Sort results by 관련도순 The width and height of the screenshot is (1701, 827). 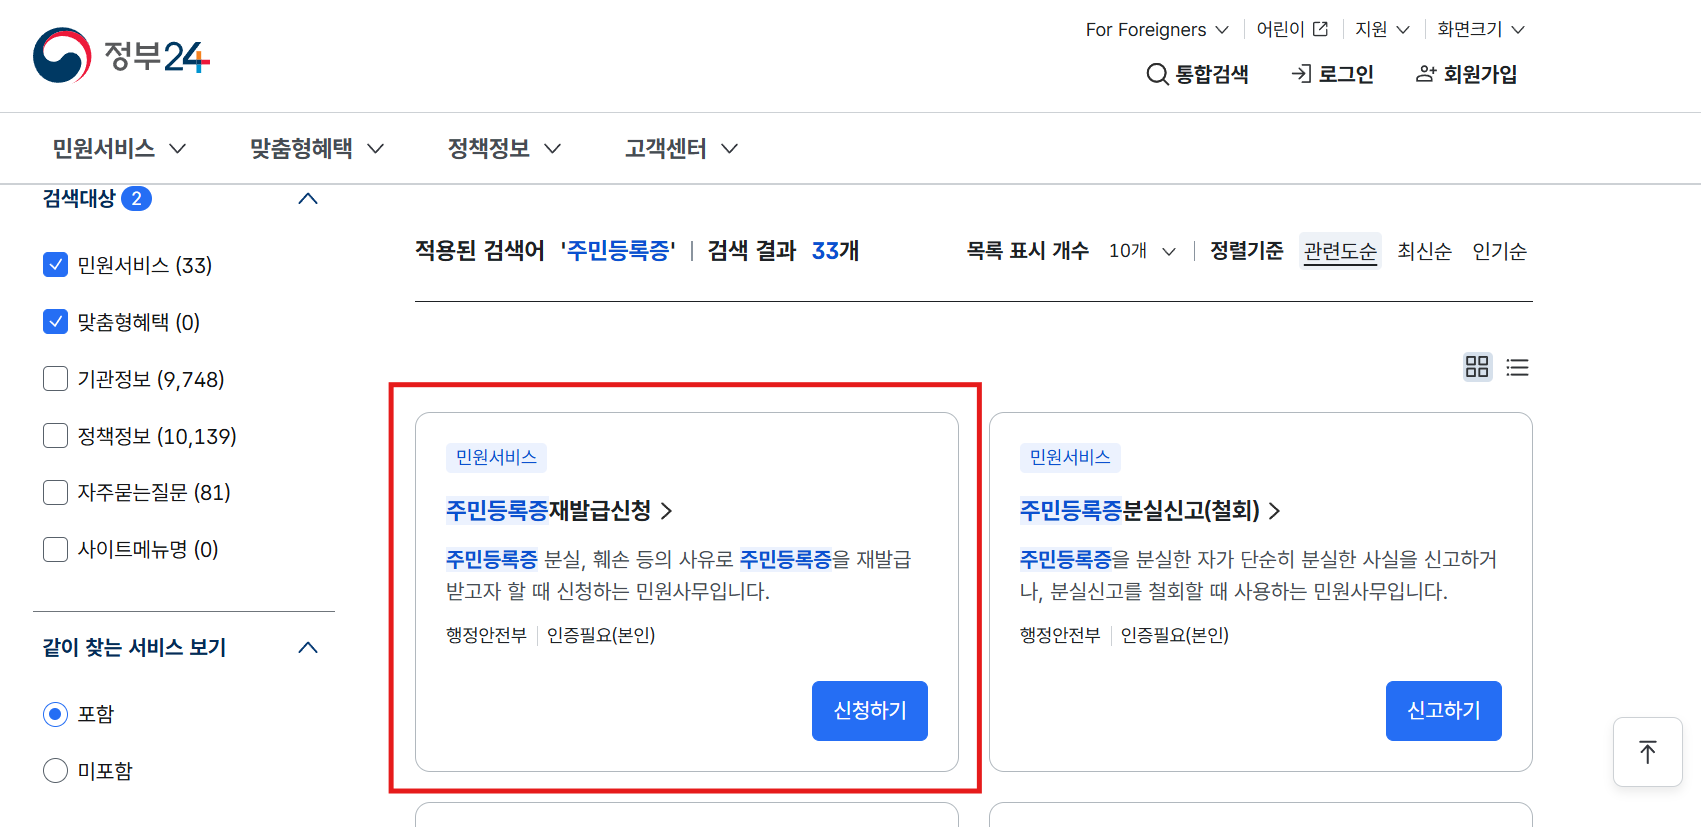point(1340,251)
